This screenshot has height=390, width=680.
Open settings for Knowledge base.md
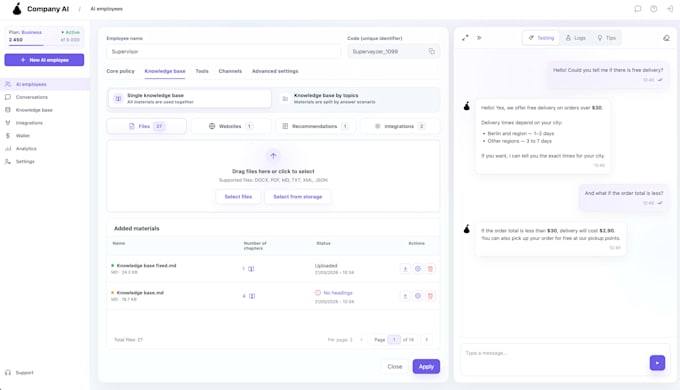pos(418,296)
